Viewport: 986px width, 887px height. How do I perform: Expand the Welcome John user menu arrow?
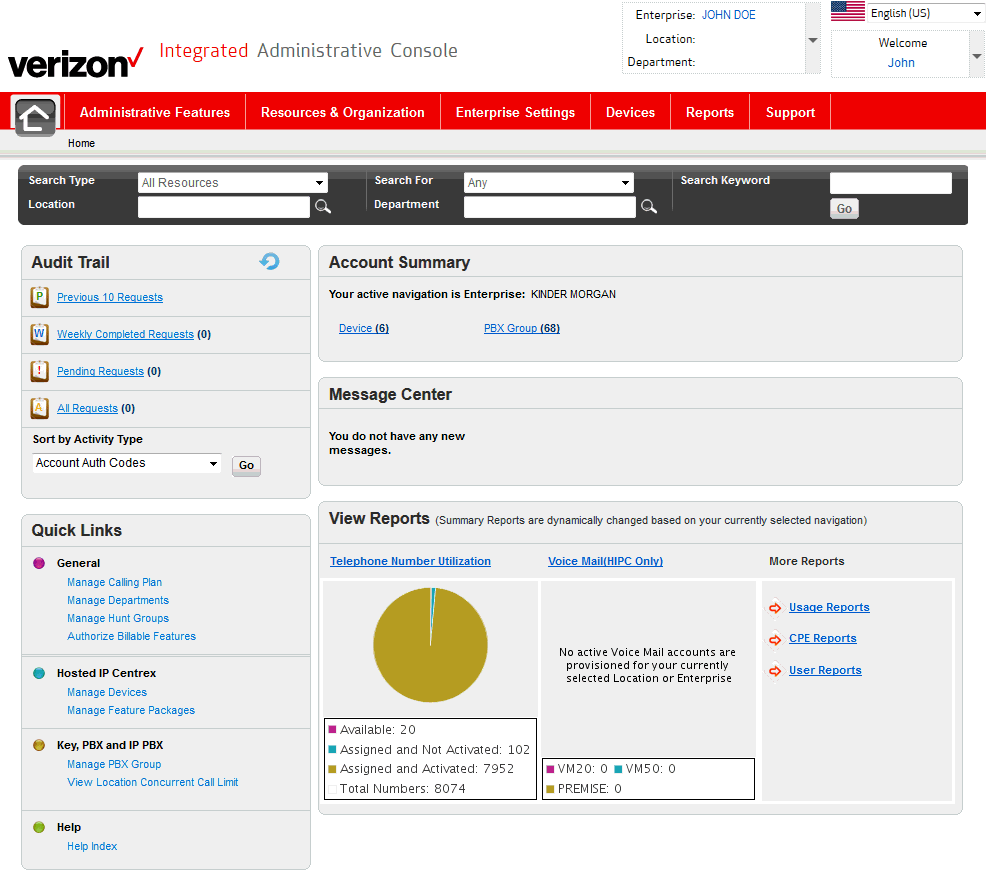[x=977, y=56]
